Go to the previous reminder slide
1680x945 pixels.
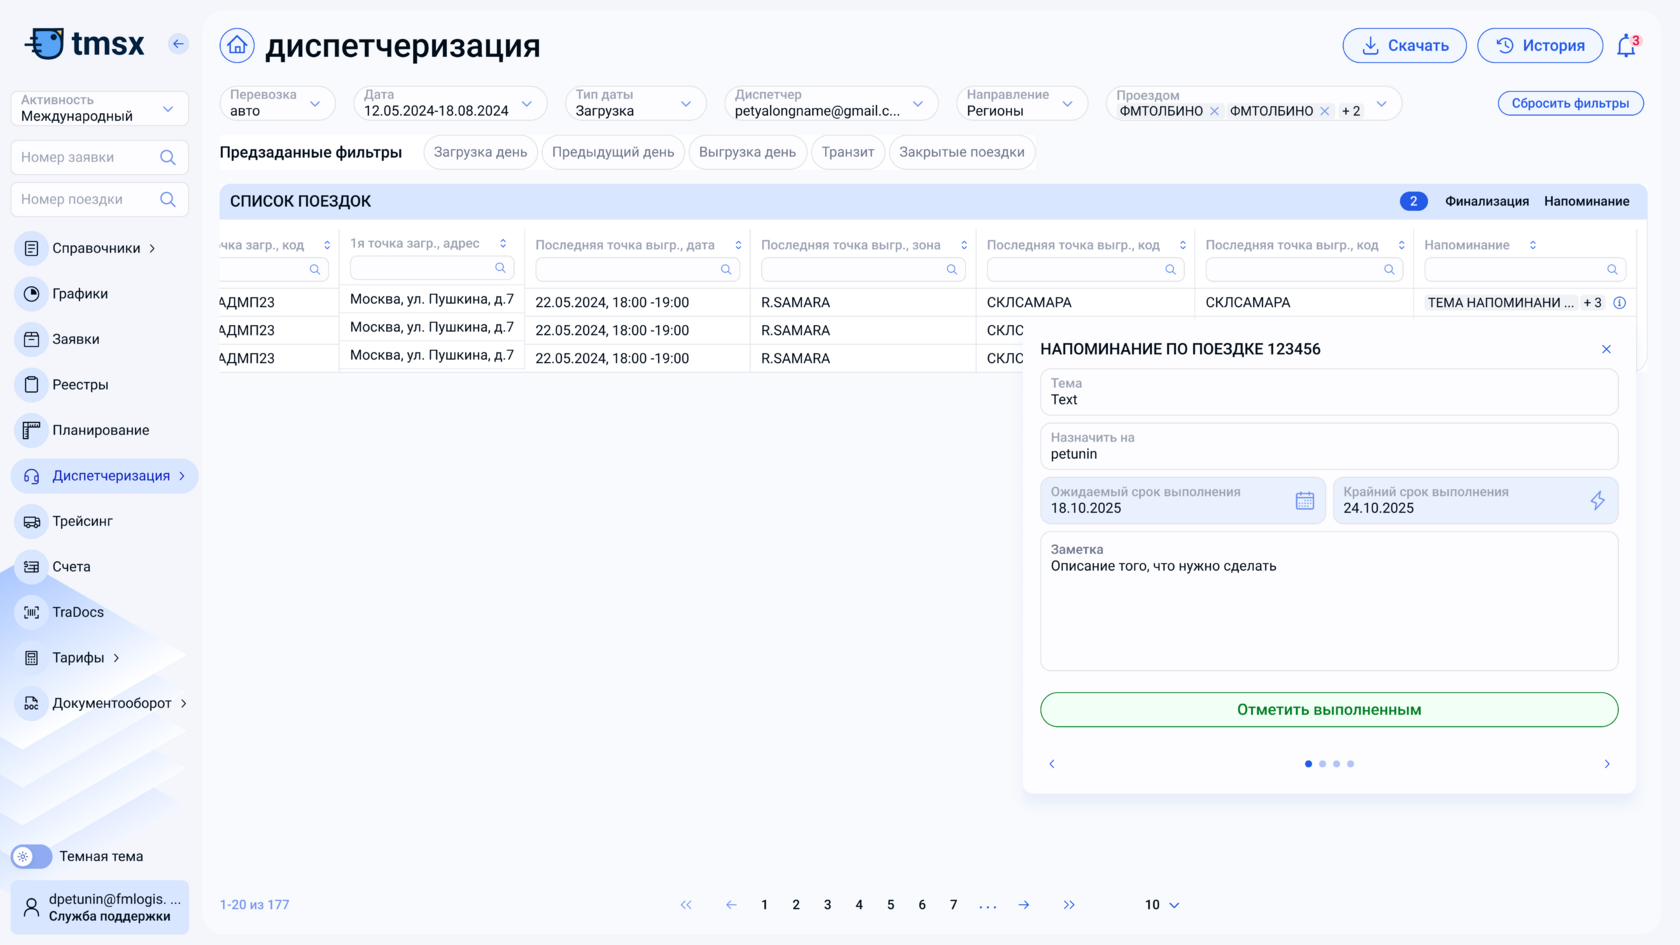click(x=1051, y=764)
